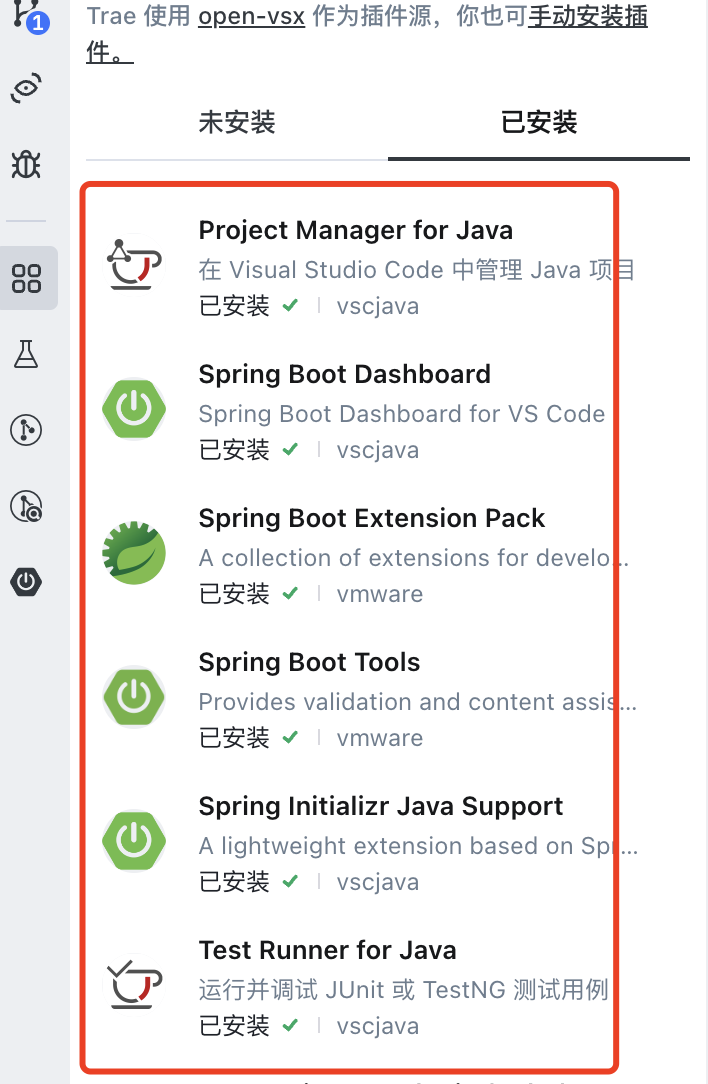Switch to the 未安装 tab

[236, 122]
